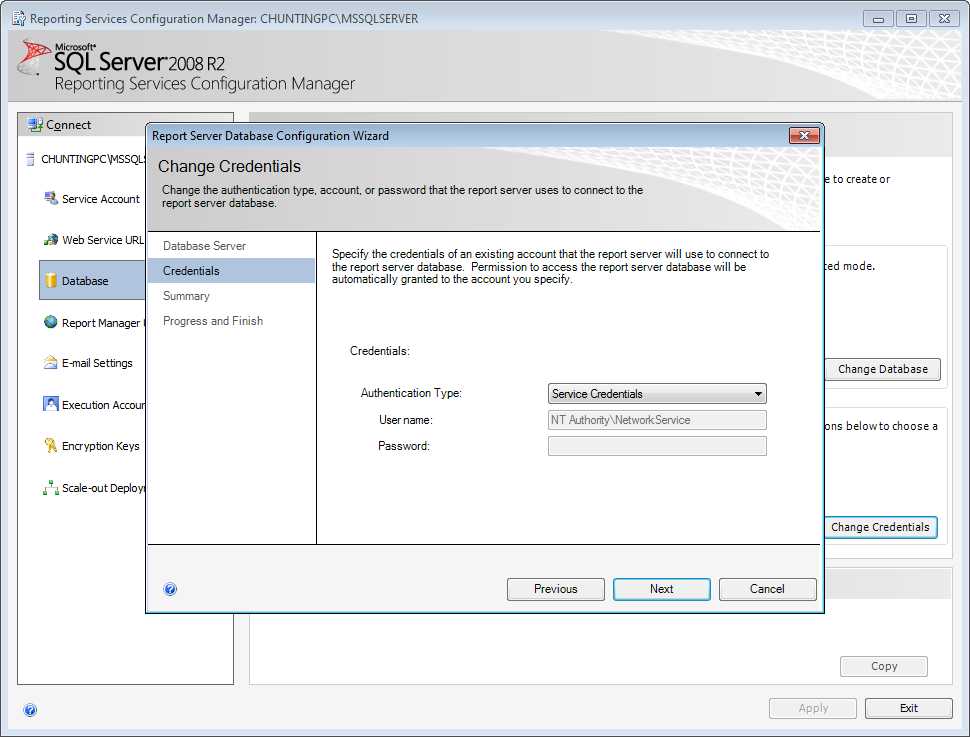The width and height of the screenshot is (970, 737).
Task: Click the Web Service URL globe icon
Action: click(51, 239)
